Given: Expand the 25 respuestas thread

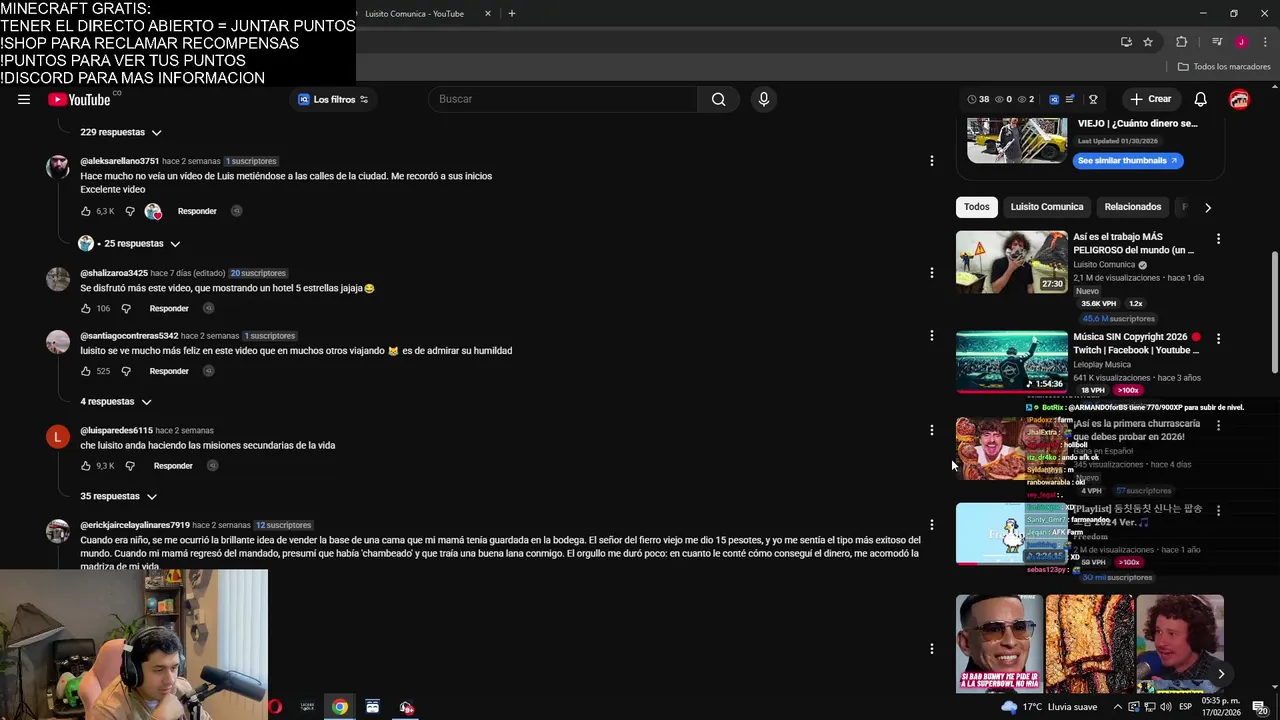Looking at the screenshot, I should point(130,243).
